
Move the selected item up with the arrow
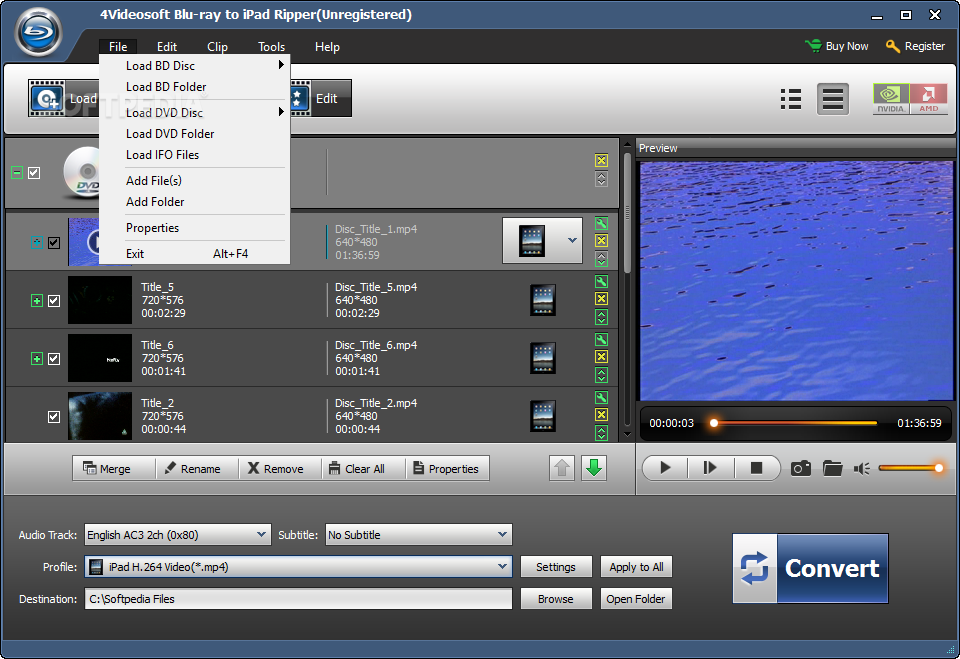point(562,469)
